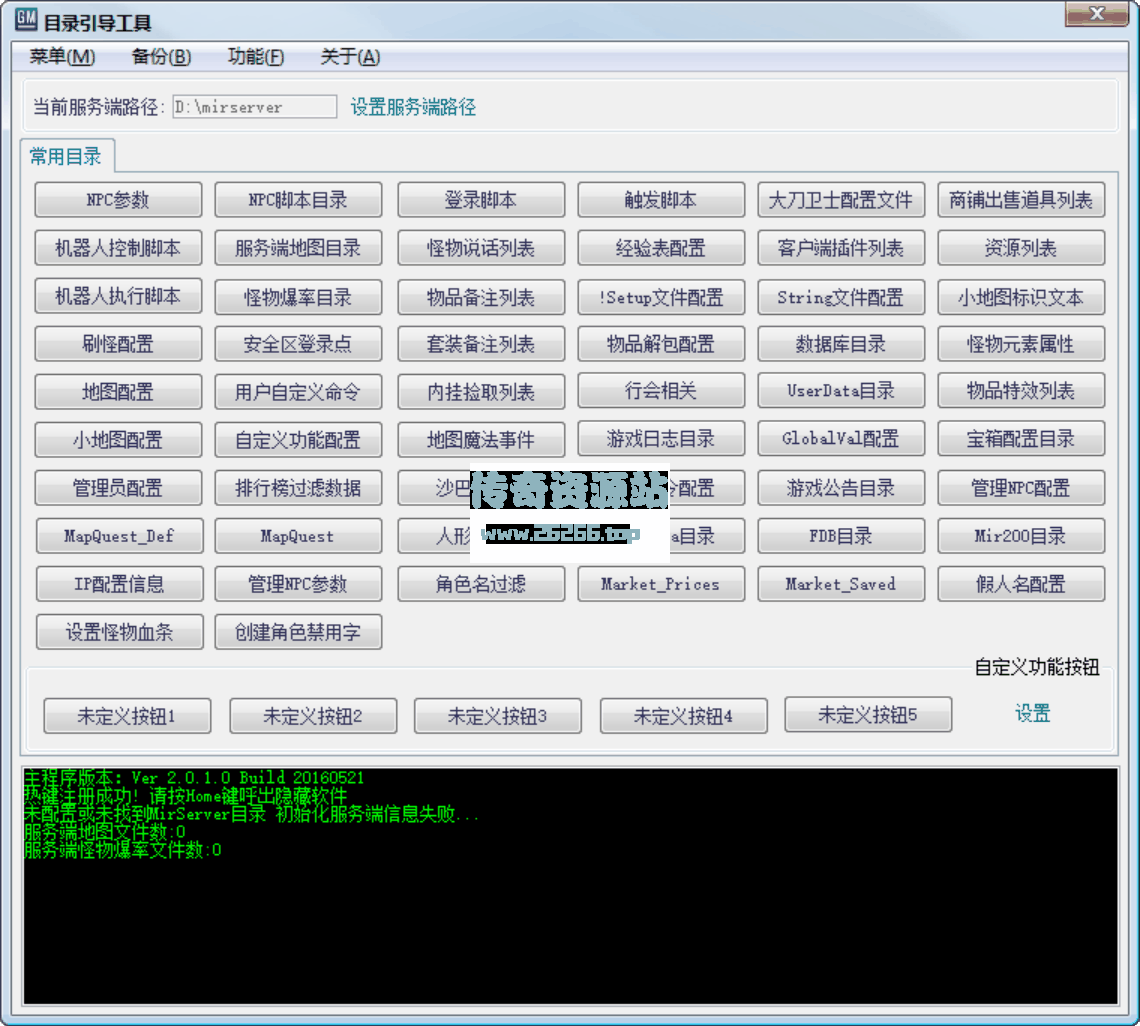Open 地图配置 settings
Viewport: 1140px width, 1026px height.
coord(119,391)
